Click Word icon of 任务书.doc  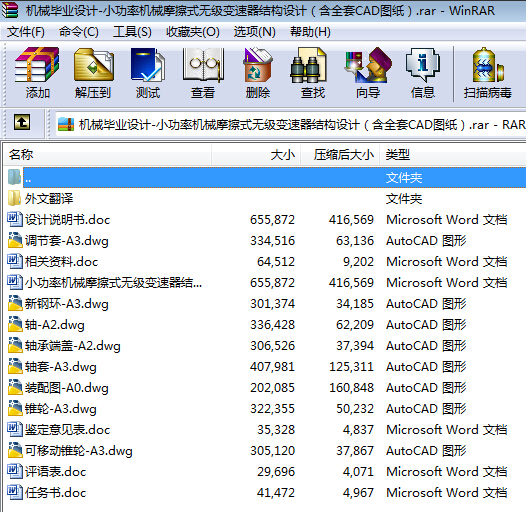coord(14,492)
